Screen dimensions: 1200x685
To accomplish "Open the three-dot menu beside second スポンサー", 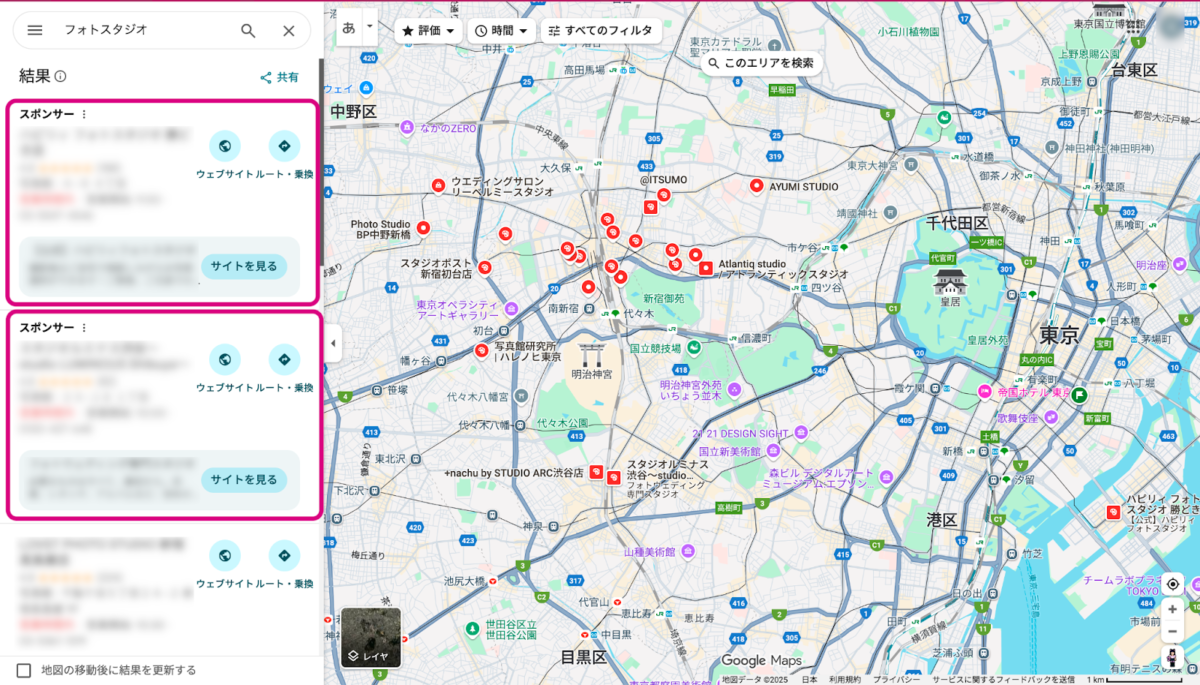I will tap(84, 328).
